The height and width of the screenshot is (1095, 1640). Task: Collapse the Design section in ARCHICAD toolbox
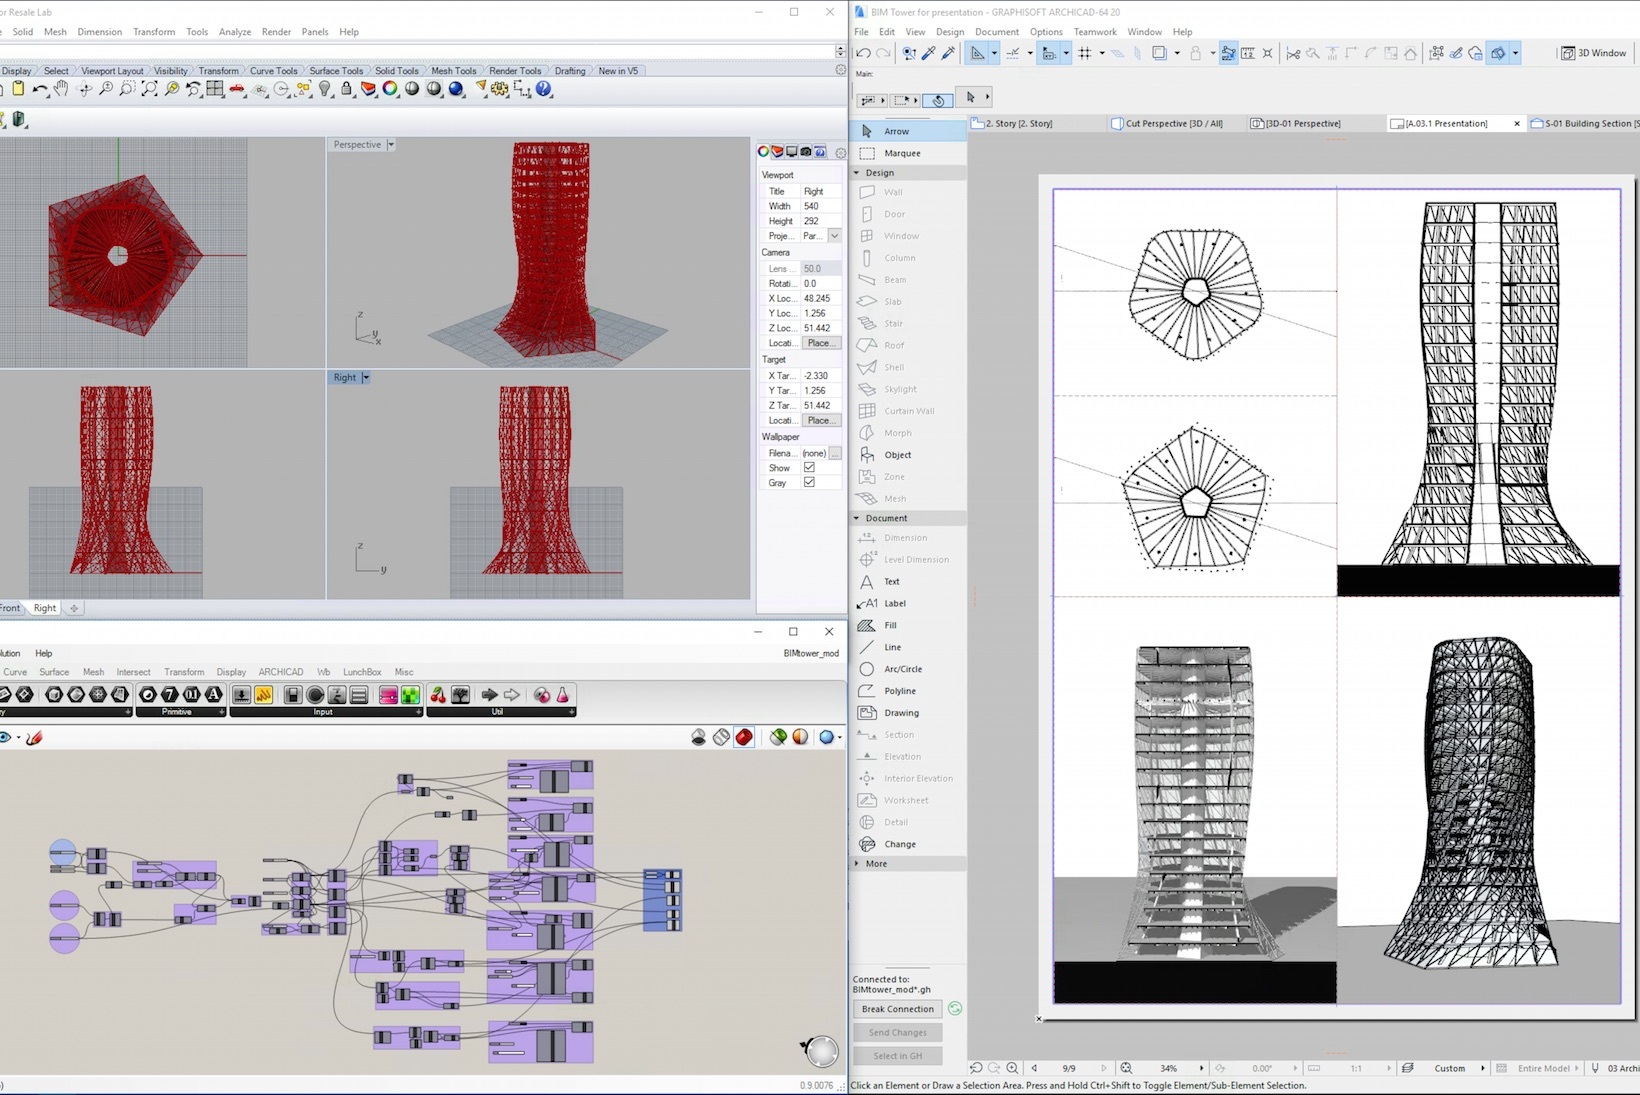(x=857, y=173)
